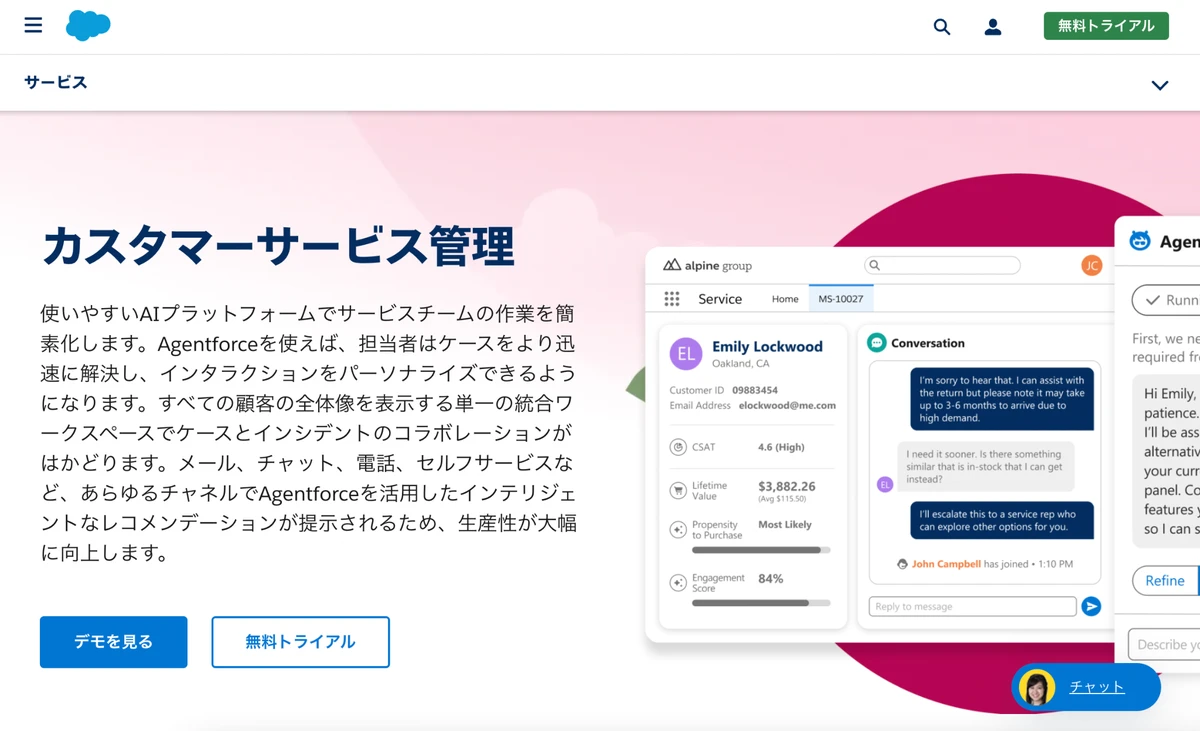The width and height of the screenshot is (1200, 731).
Task: Click the カスタマーサービス管理 heading
Action: pyautogui.click(x=278, y=246)
